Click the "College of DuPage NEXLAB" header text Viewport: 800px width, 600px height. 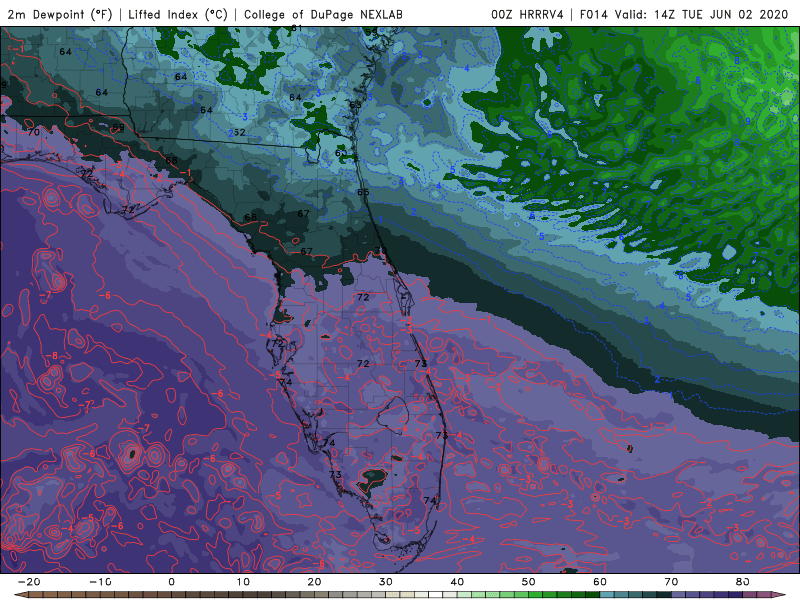pos(323,14)
